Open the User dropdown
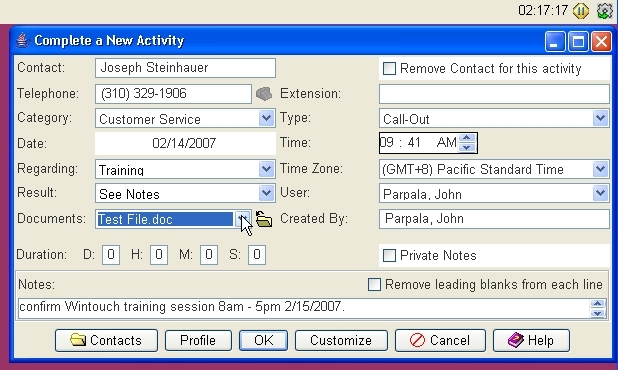The height and width of the screenshot is (370, 618). click(600, 193)
